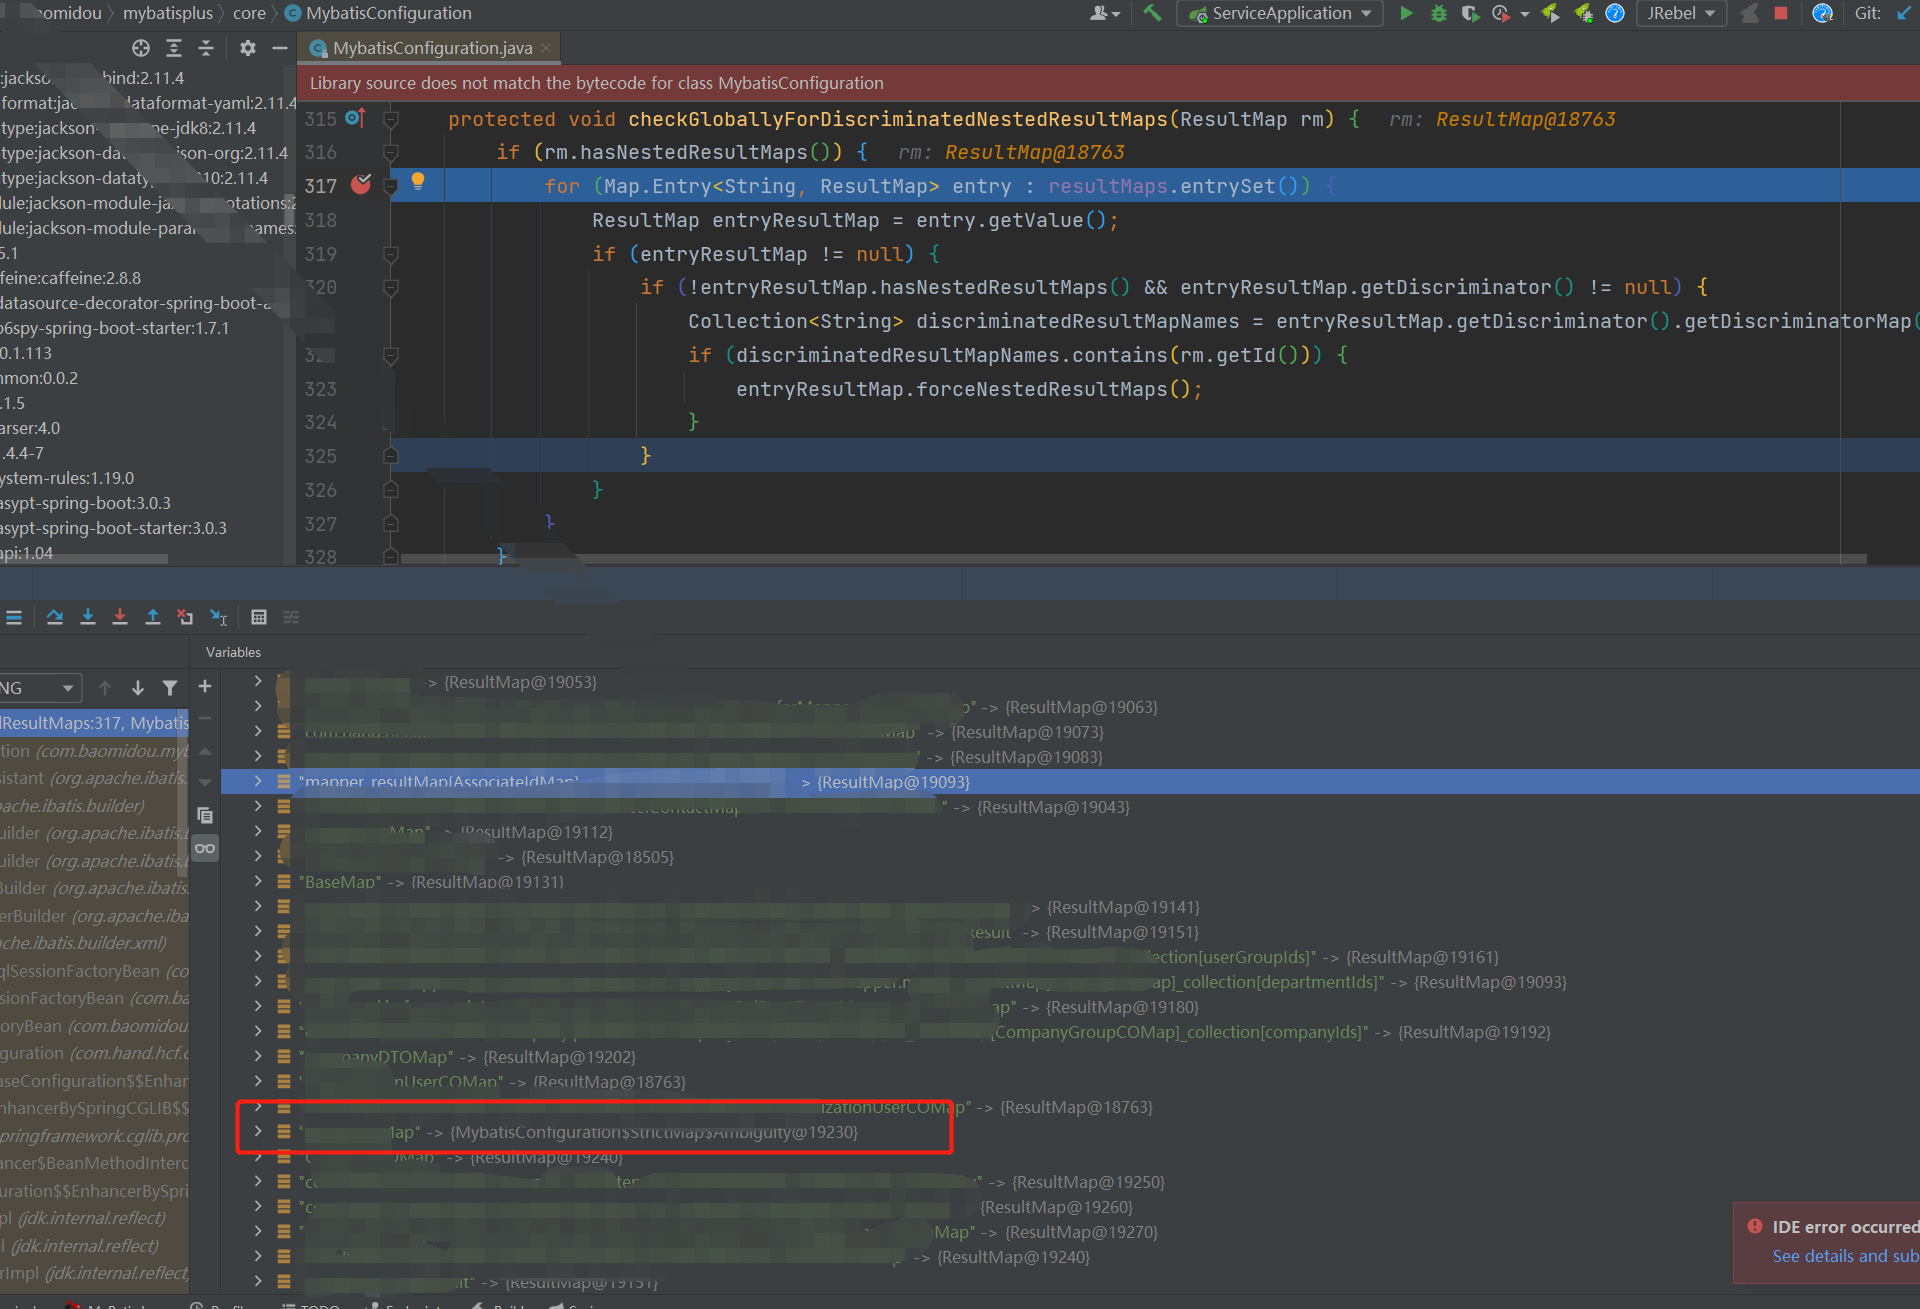Select the MybatisConfiguration.java editor tab
This screenshot has height=1309, width=1920.
click(431, 48)
